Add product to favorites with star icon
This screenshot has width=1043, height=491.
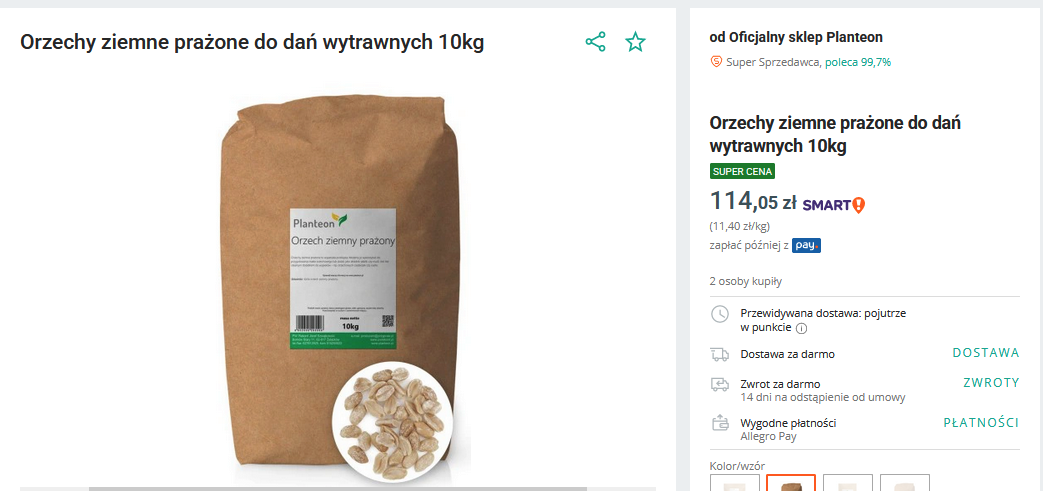(x=635, y=42)
